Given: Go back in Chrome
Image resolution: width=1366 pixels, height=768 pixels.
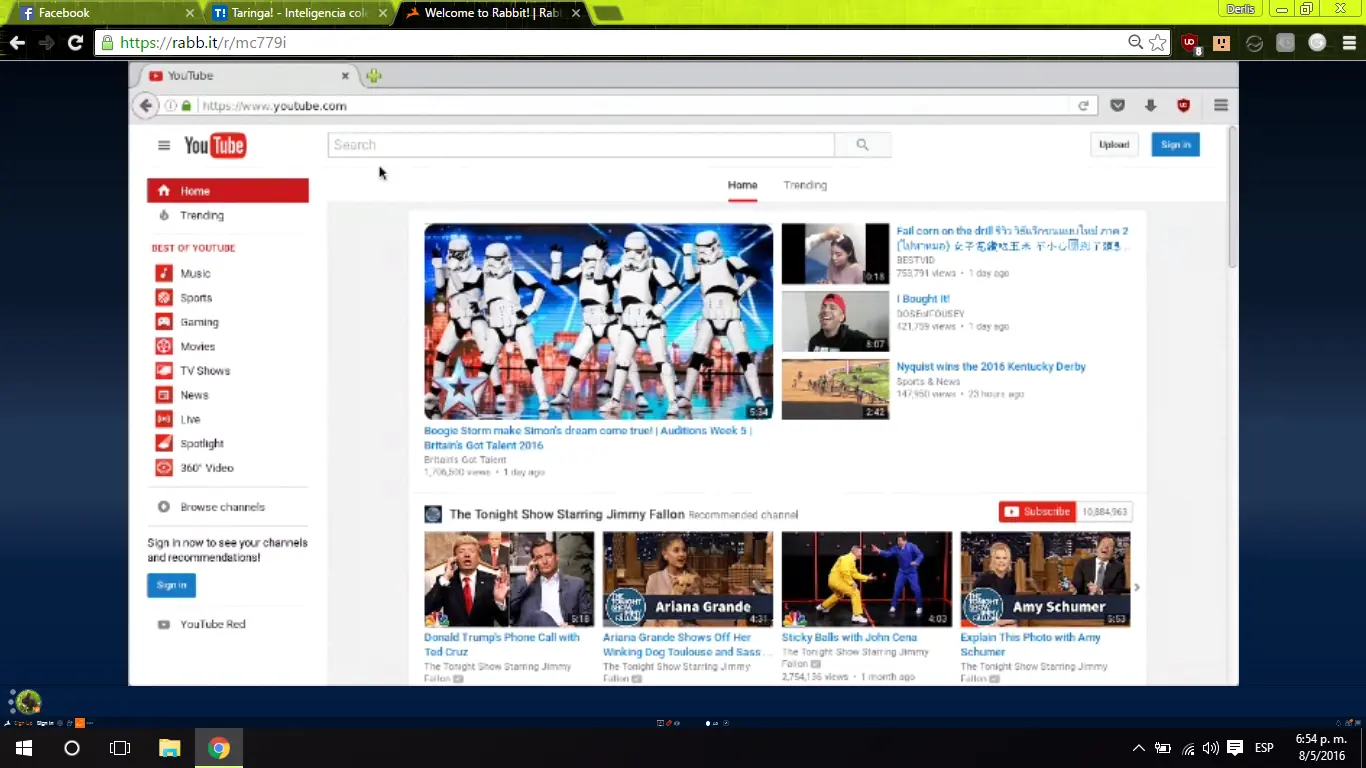Looking at the screenshot, I should click(x=17, y=43).
